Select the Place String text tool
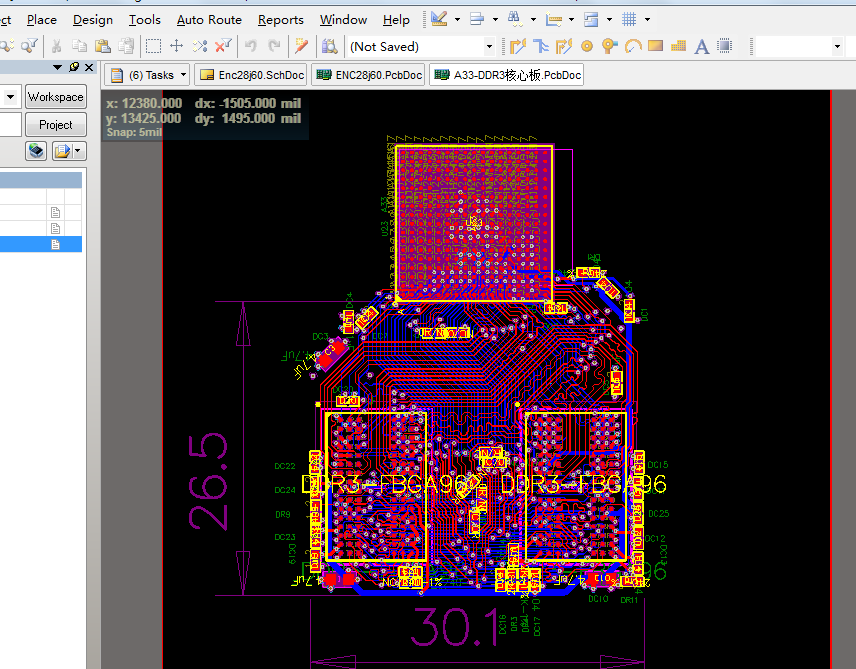 click(x=702, y=46)
